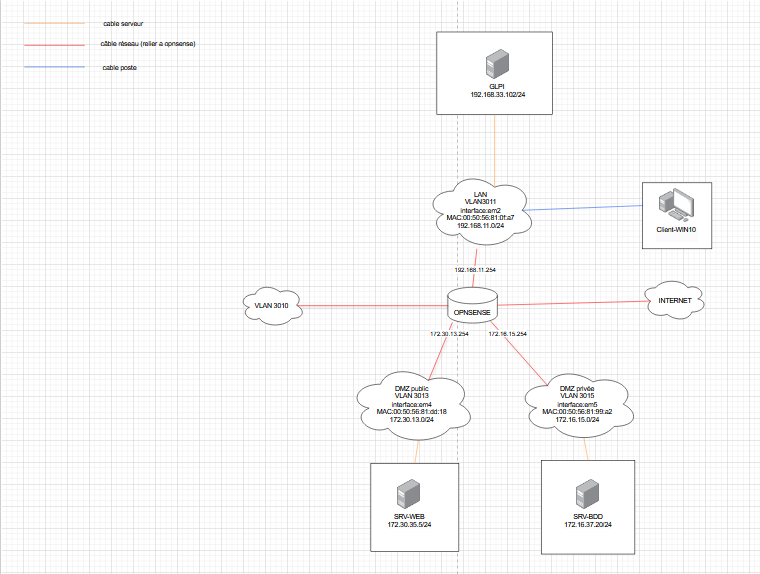This screenshot has width=760, height=574.
Task: Select the VLAN 3010 cloud shape
Action: (272, 306)
